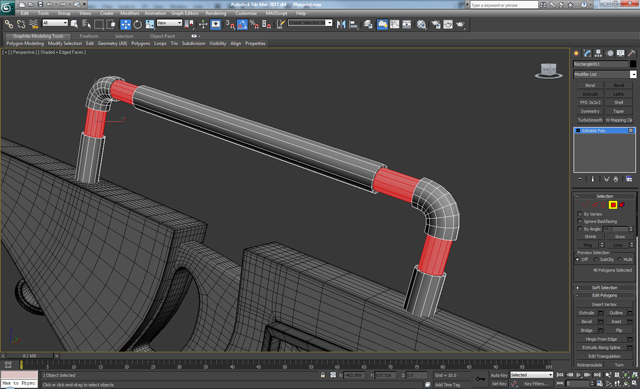Open the Quick Access toolbar dropdown arrow
Image resolution: width=640 pixels, height=389 pixels.
click(84, 4)
